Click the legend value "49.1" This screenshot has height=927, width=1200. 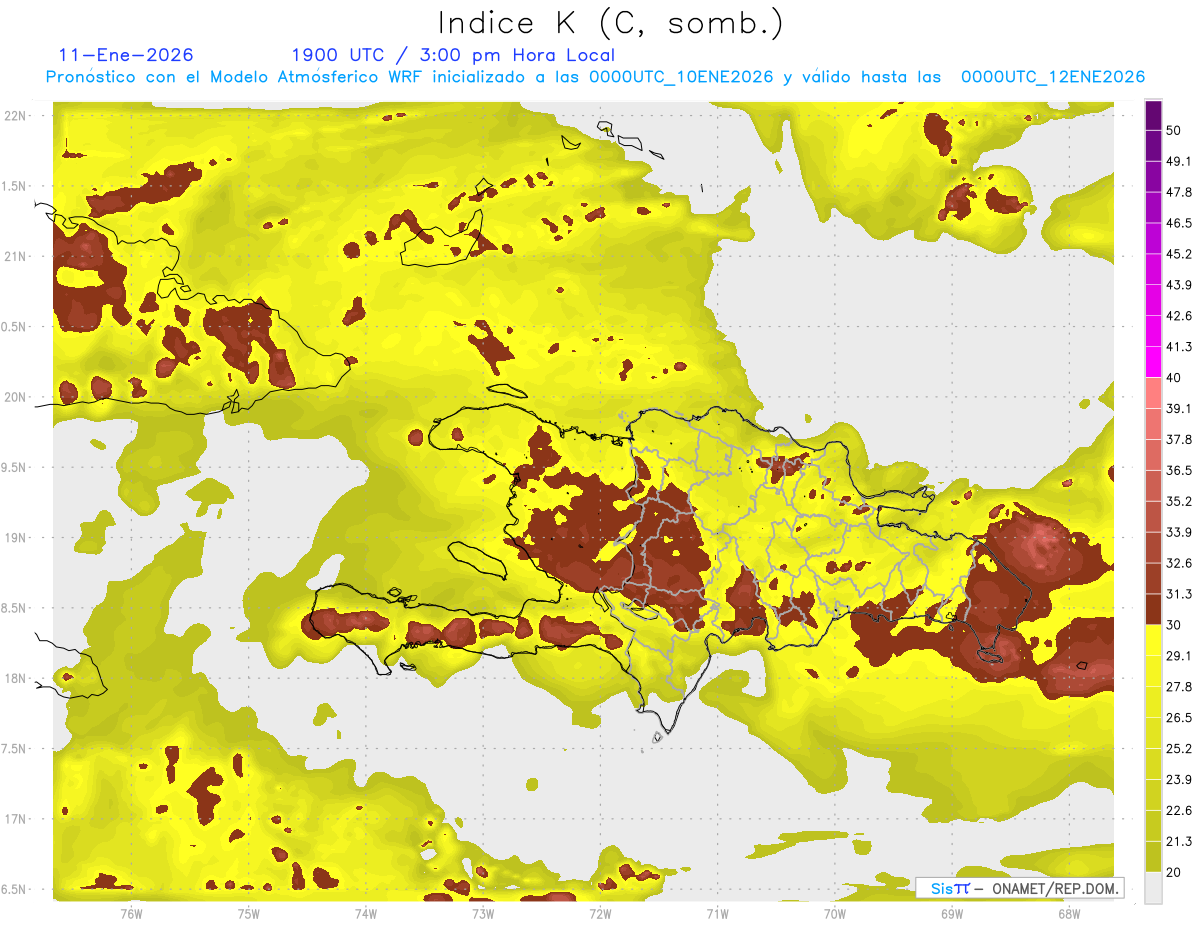1178,161
